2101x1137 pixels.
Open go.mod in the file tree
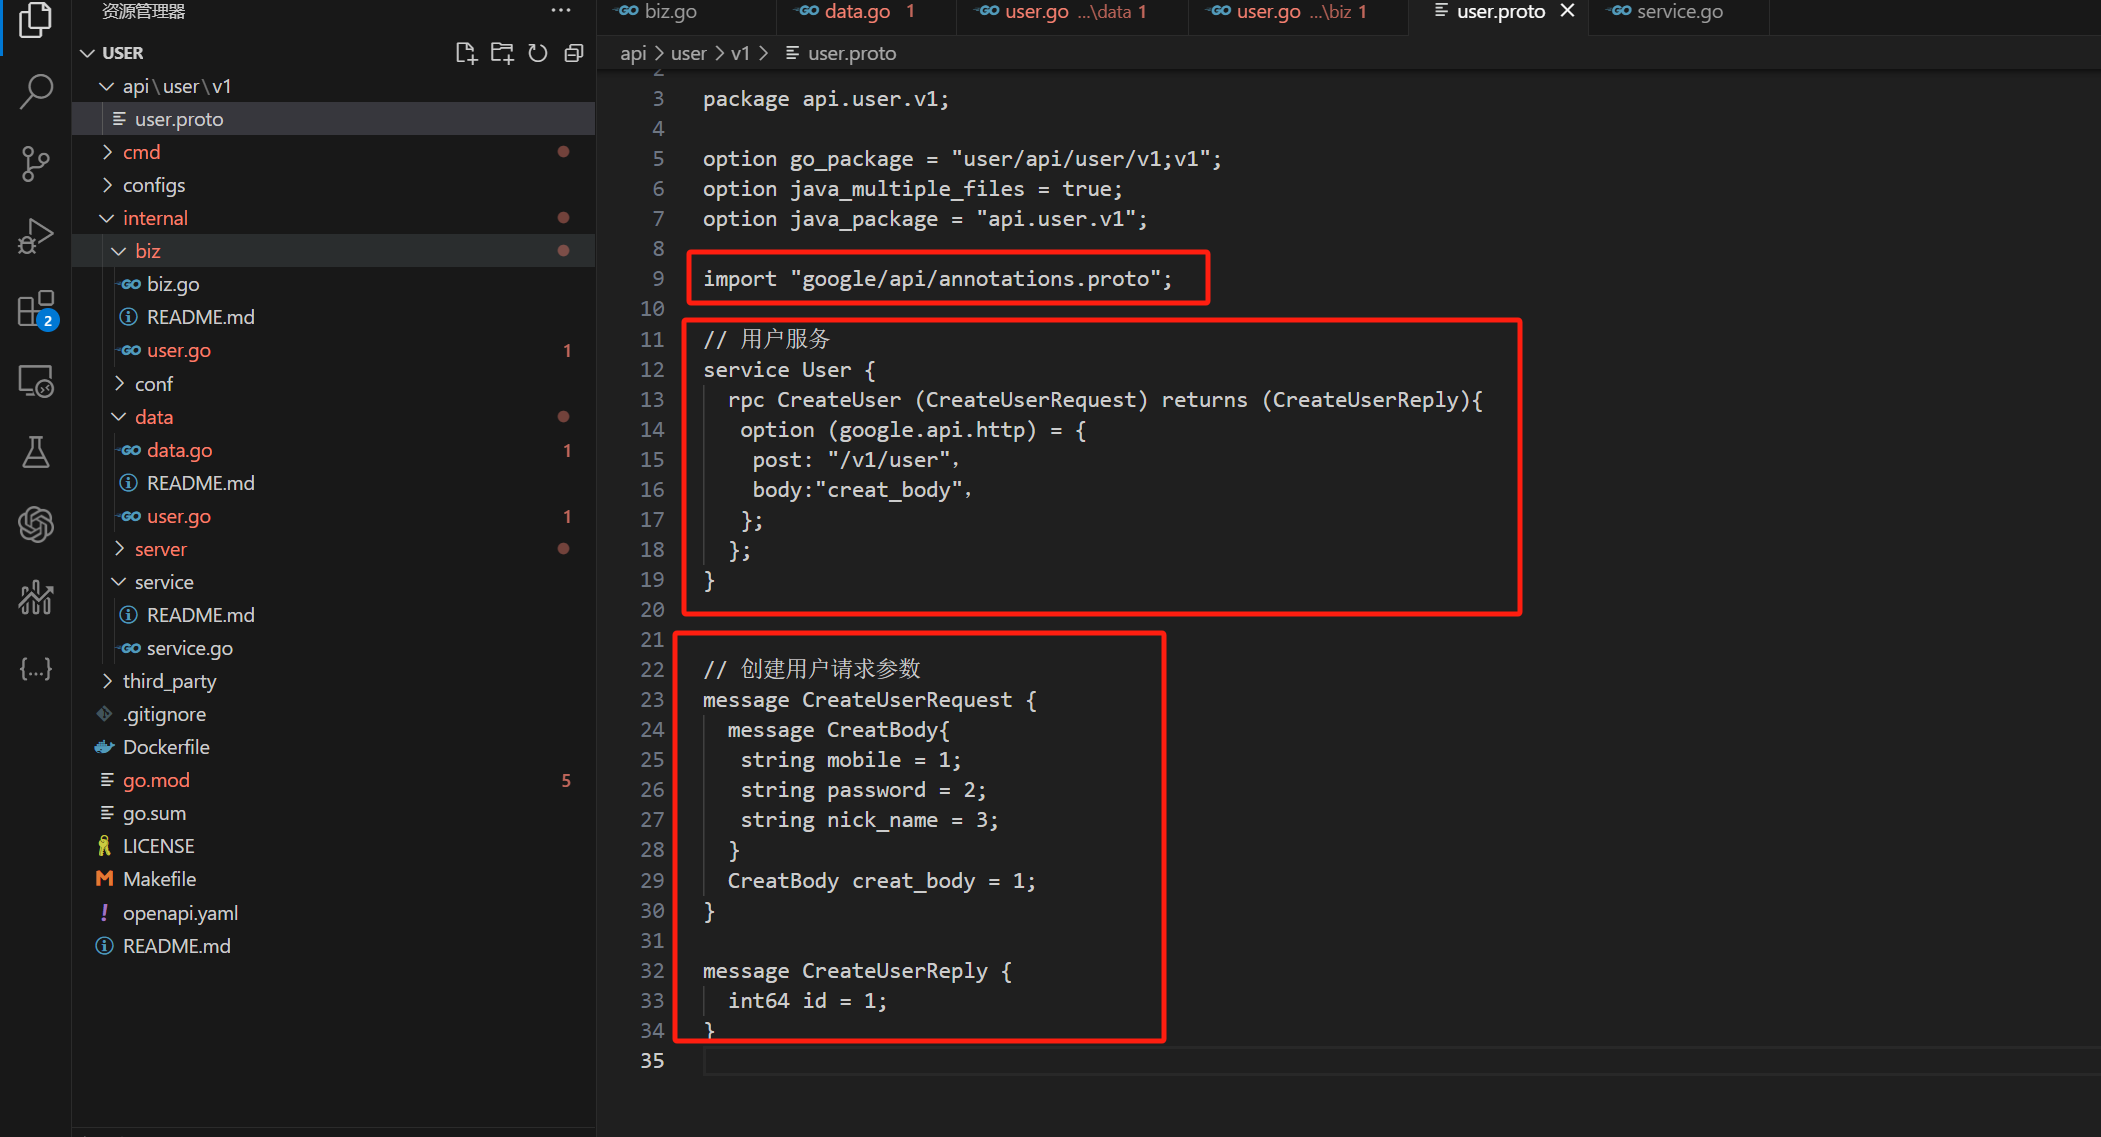point(334,780)
